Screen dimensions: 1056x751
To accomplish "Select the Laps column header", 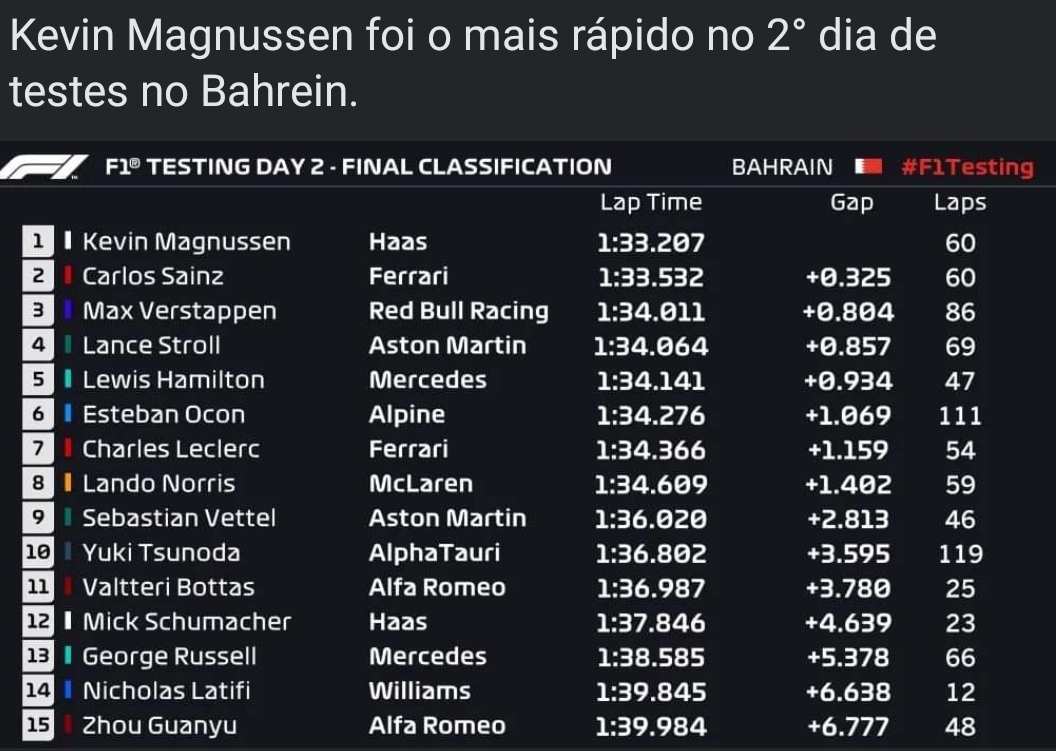I will (x=960, y=202).
